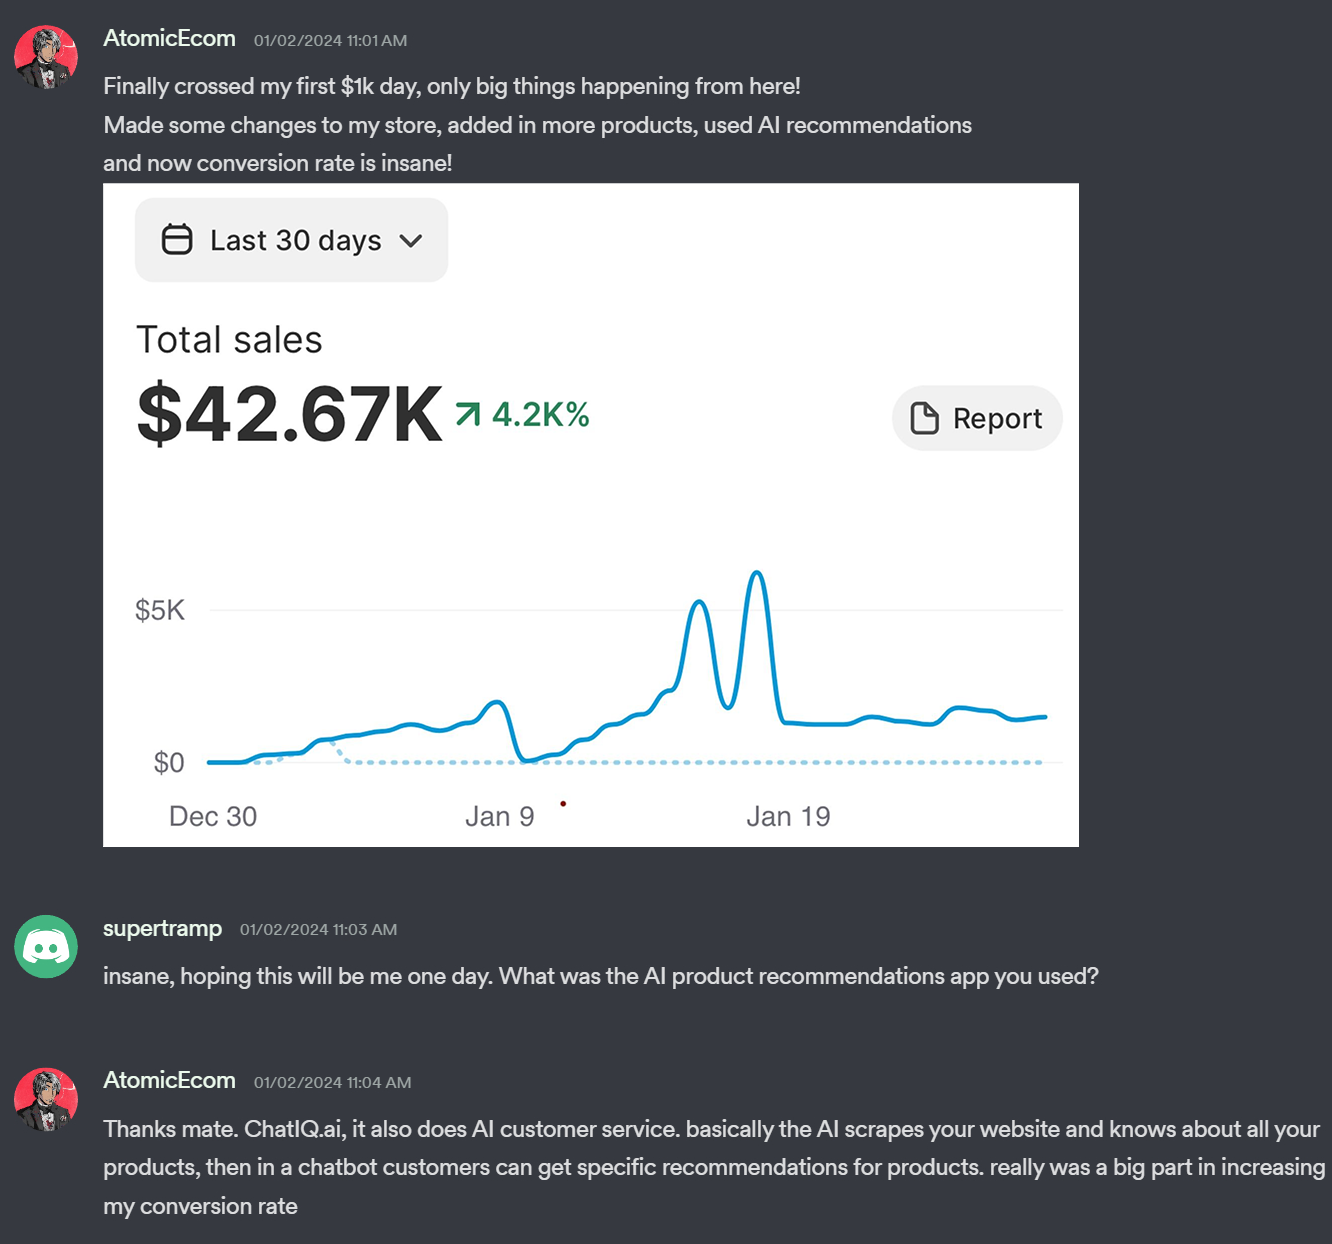Click the Dec 30 date label on the chart
This screenshot has height=1244, width=1332.
click(x=213, y=817)
